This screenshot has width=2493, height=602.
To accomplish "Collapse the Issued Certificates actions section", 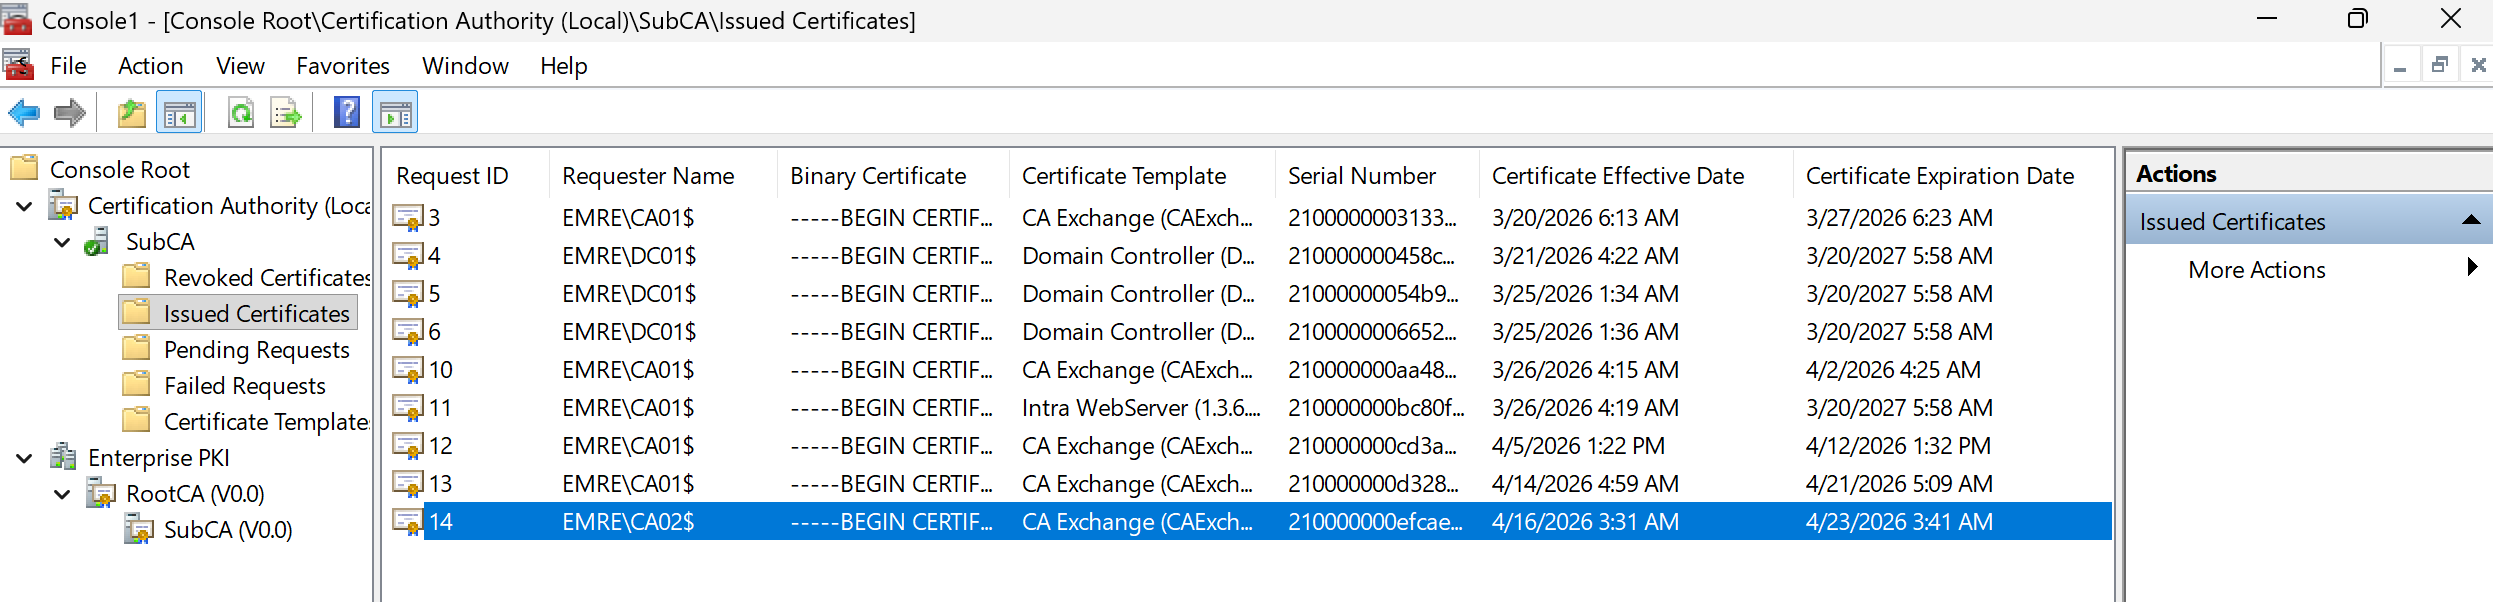I will coord(2470,221).
